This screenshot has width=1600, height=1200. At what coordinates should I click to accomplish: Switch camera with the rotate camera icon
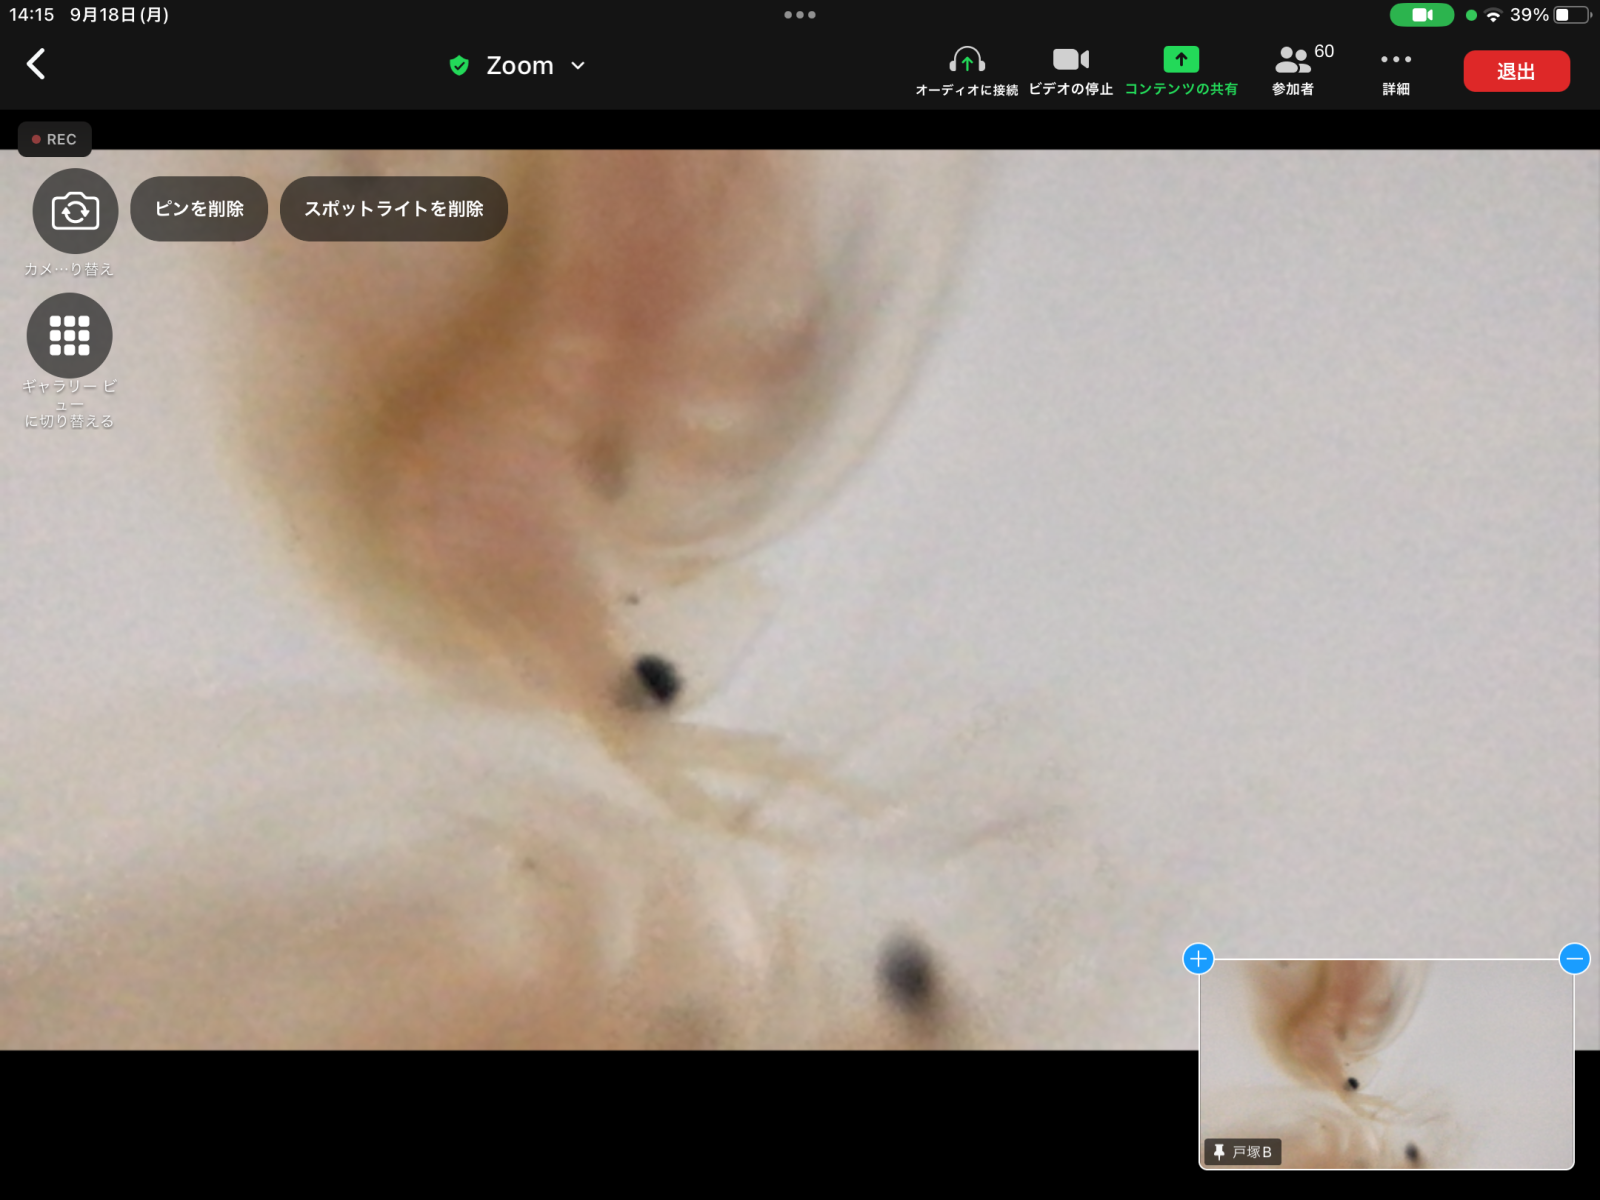(75, 211)
